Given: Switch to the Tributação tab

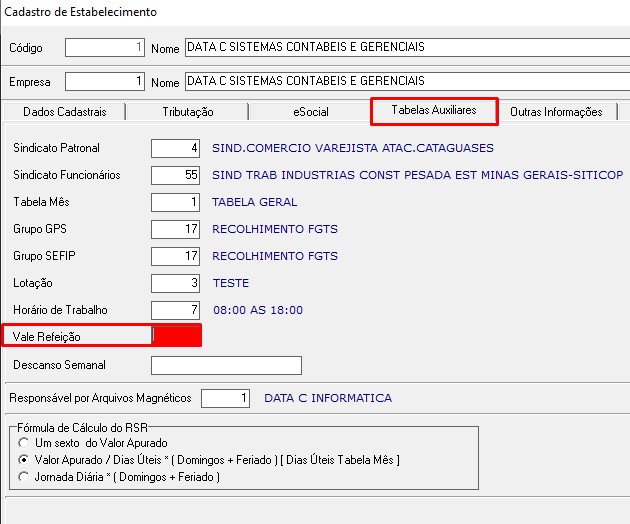Looking at the screenshot, I should pos(188,112).
